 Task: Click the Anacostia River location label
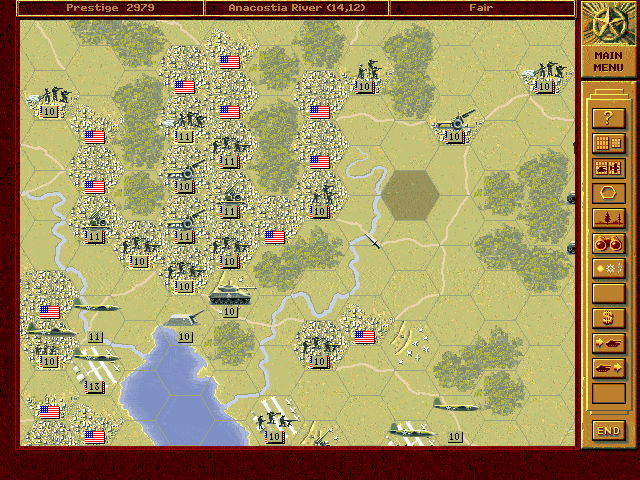tap(296, 8)
